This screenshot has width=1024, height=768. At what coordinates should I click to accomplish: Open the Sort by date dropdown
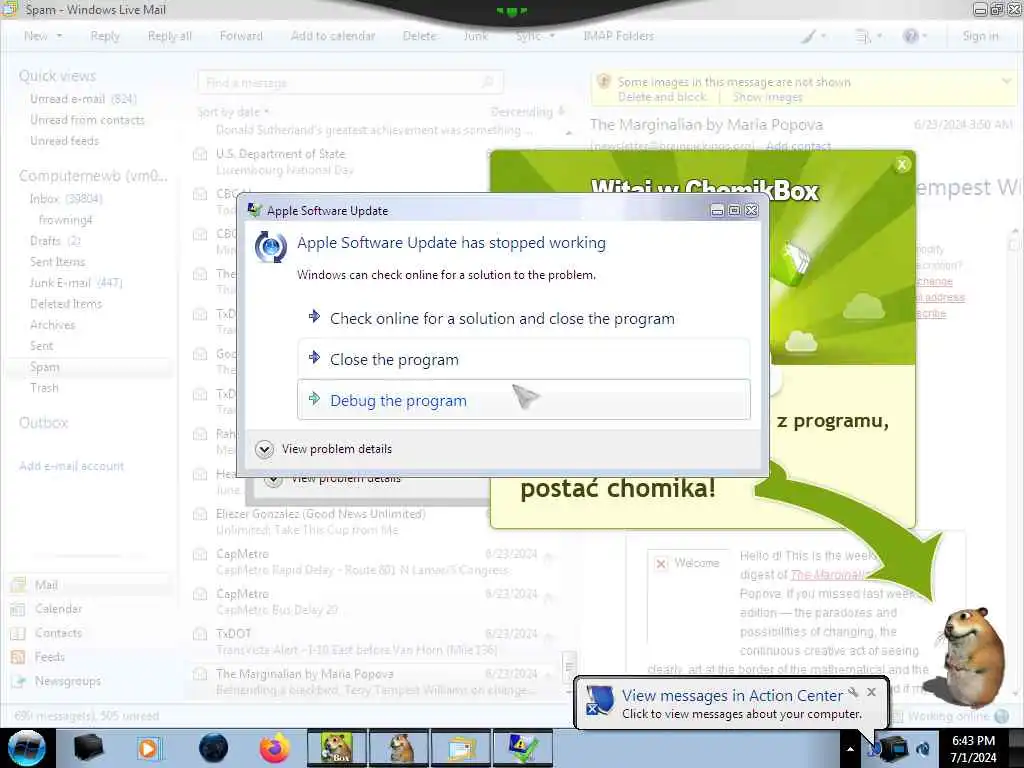[x=233, y=112]
